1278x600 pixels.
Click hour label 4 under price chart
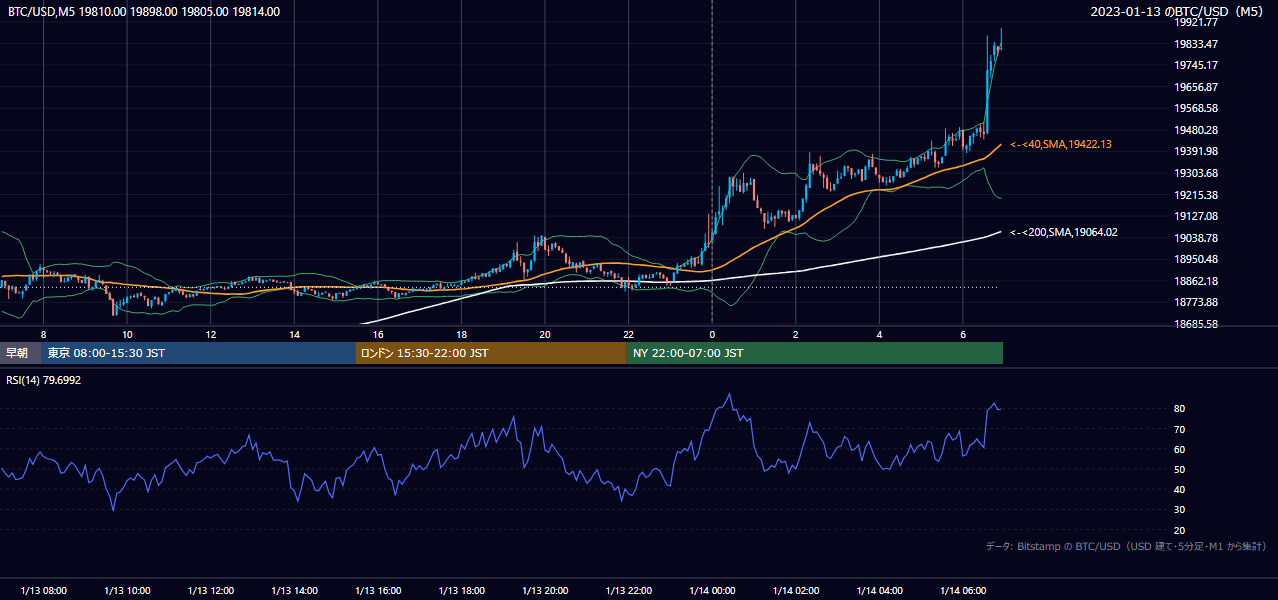click(x=879, y=334)
